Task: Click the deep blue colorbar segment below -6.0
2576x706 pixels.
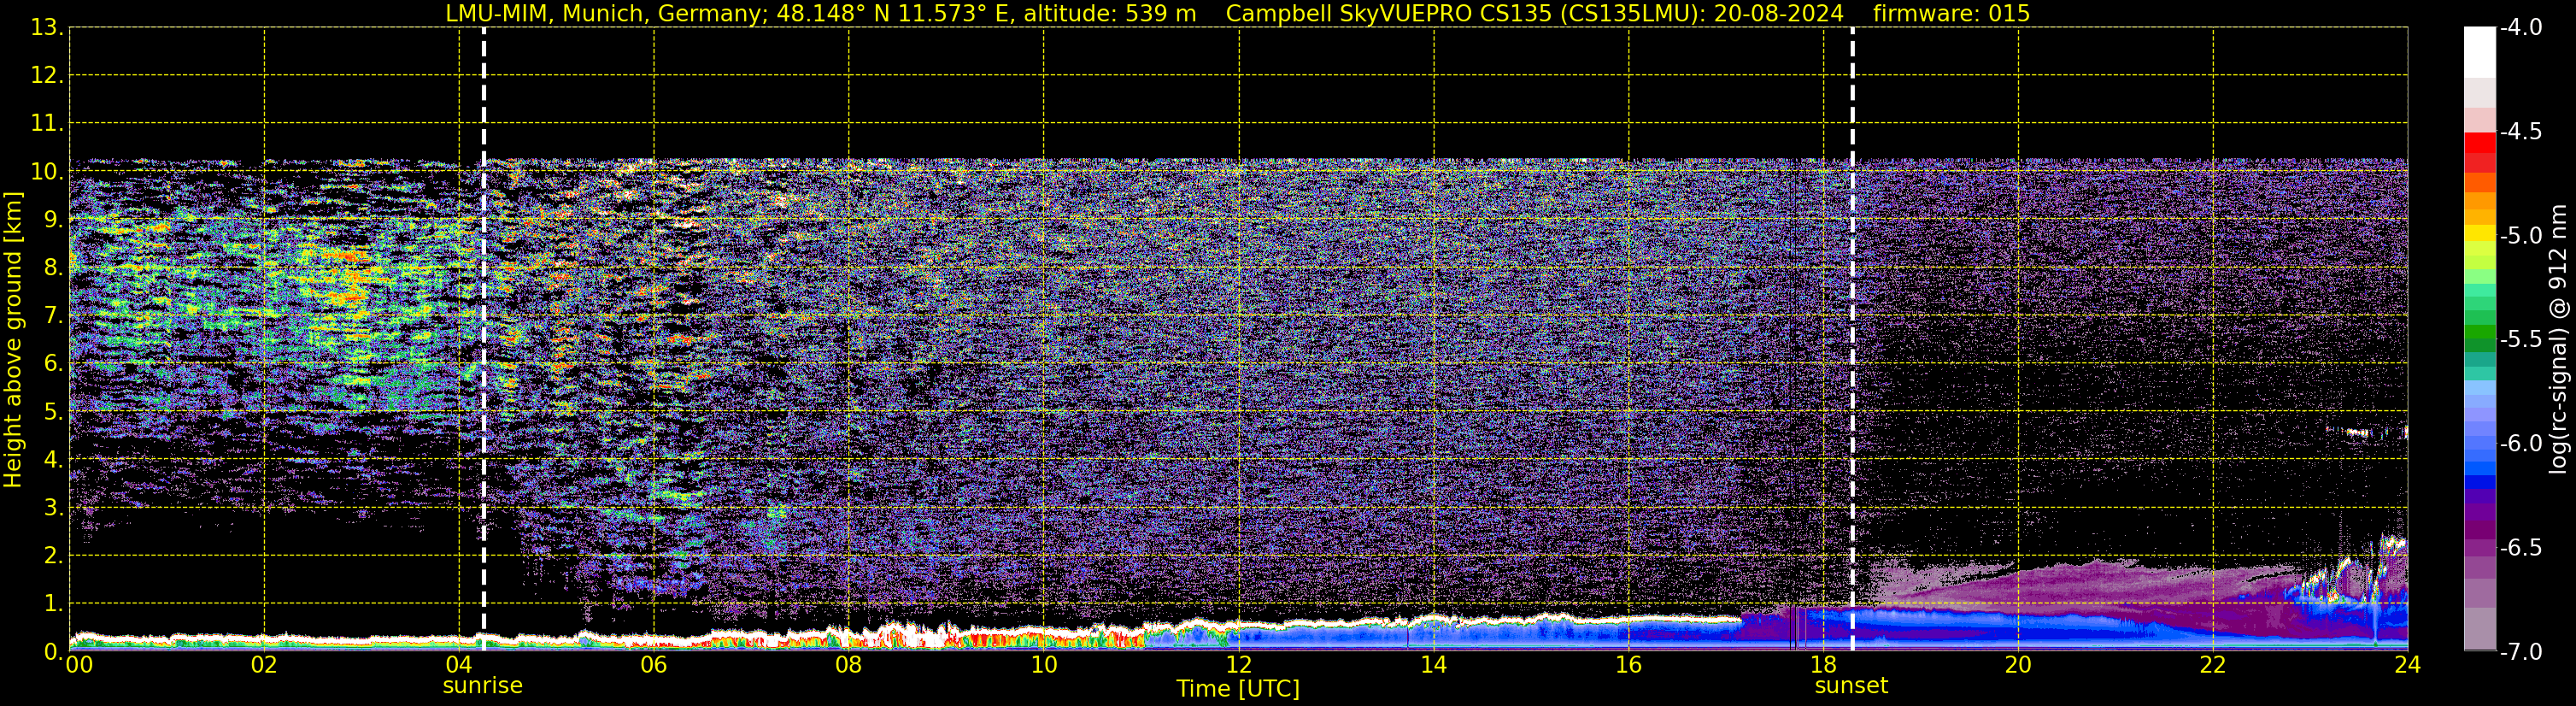Action: pyautogui.click(x=2479, y=482)
